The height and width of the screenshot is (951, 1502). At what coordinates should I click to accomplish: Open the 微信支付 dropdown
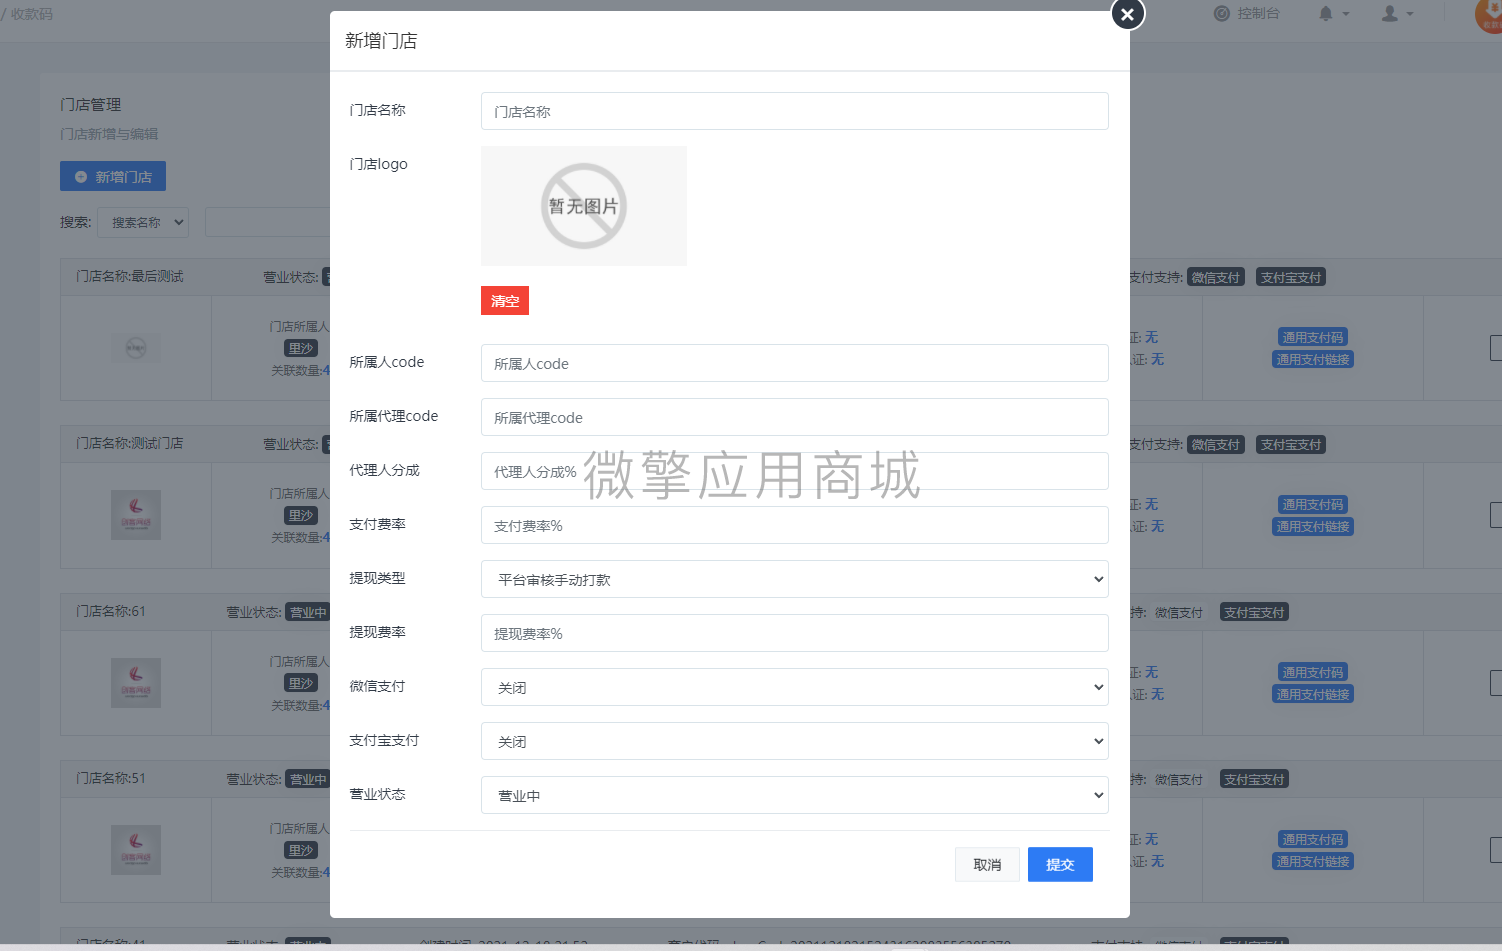click(794, 687)
